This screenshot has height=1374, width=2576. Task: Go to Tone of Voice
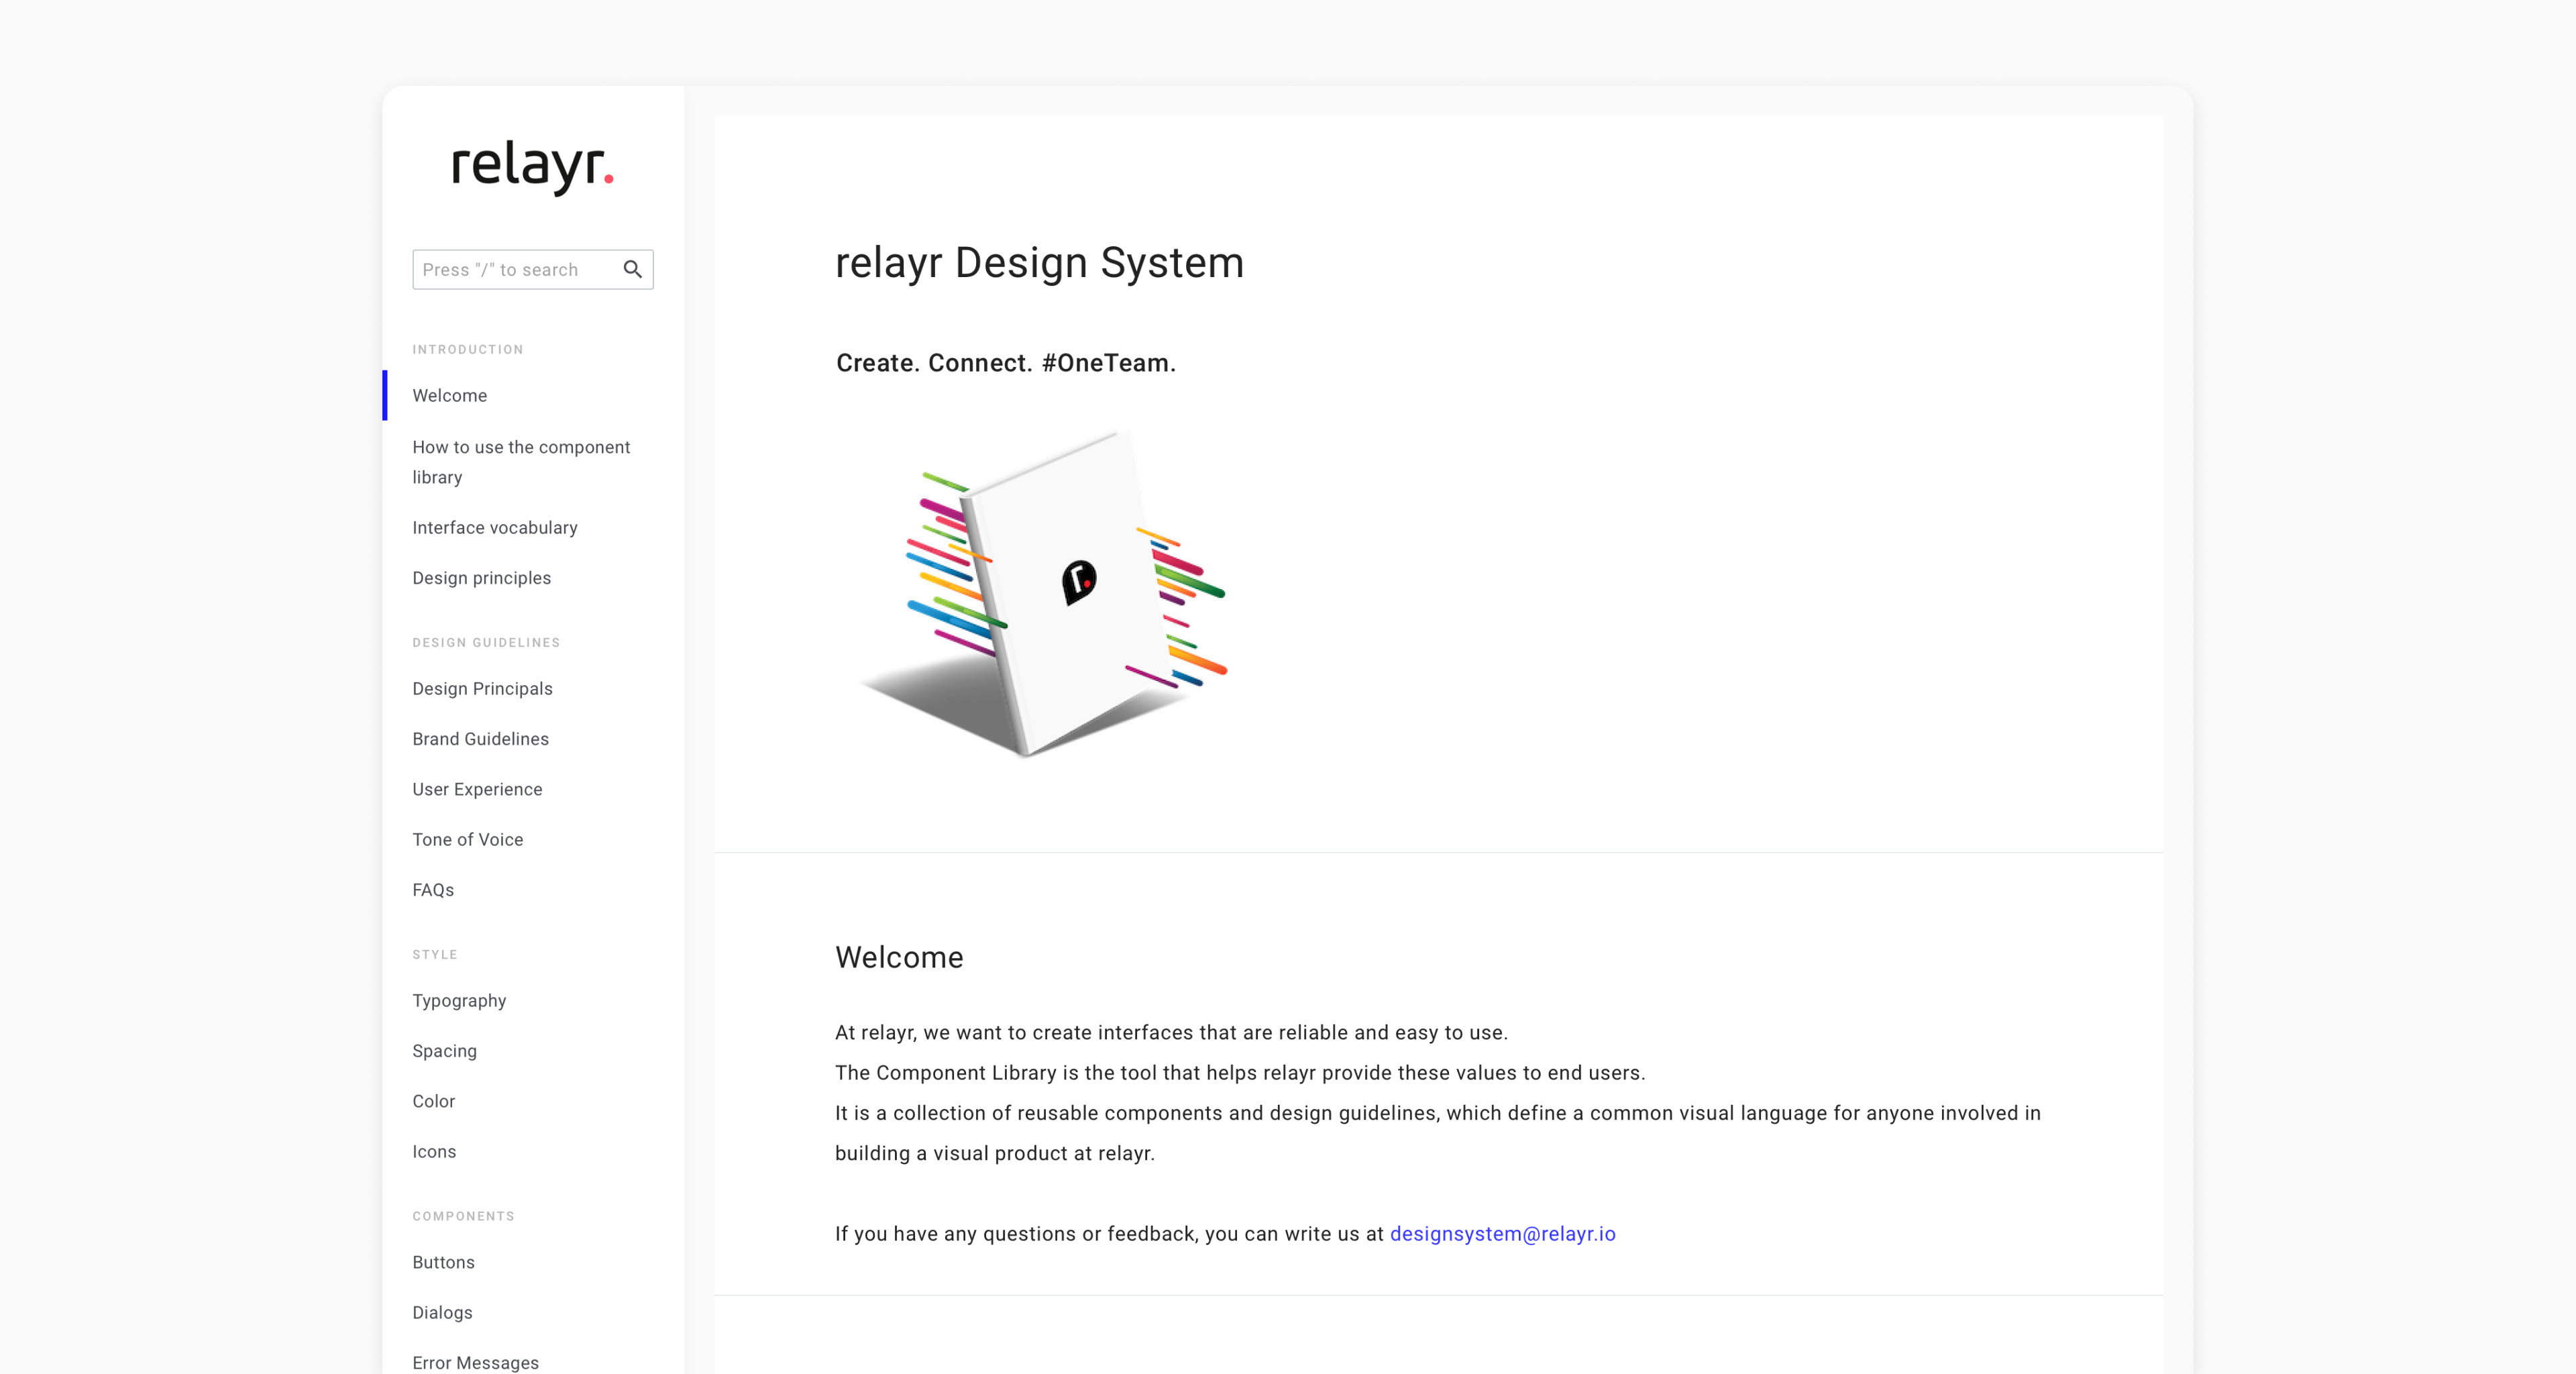(x=467, y=840)
